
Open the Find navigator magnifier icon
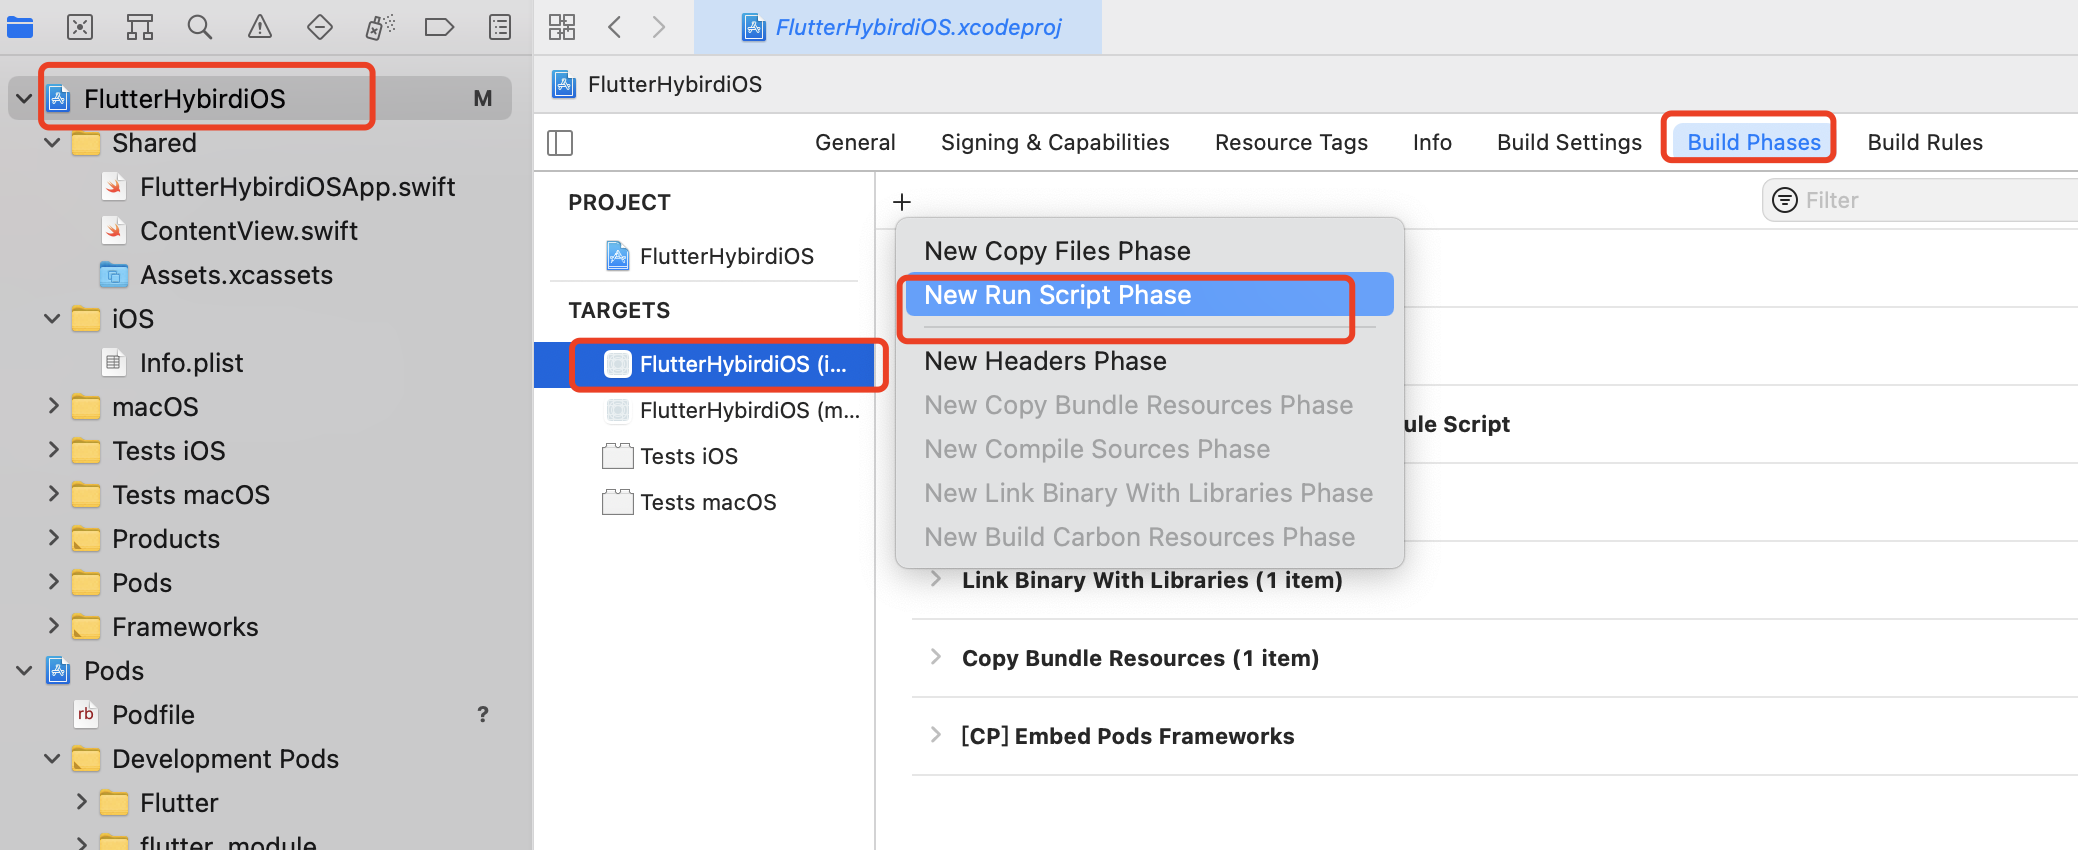coord(200,27)
